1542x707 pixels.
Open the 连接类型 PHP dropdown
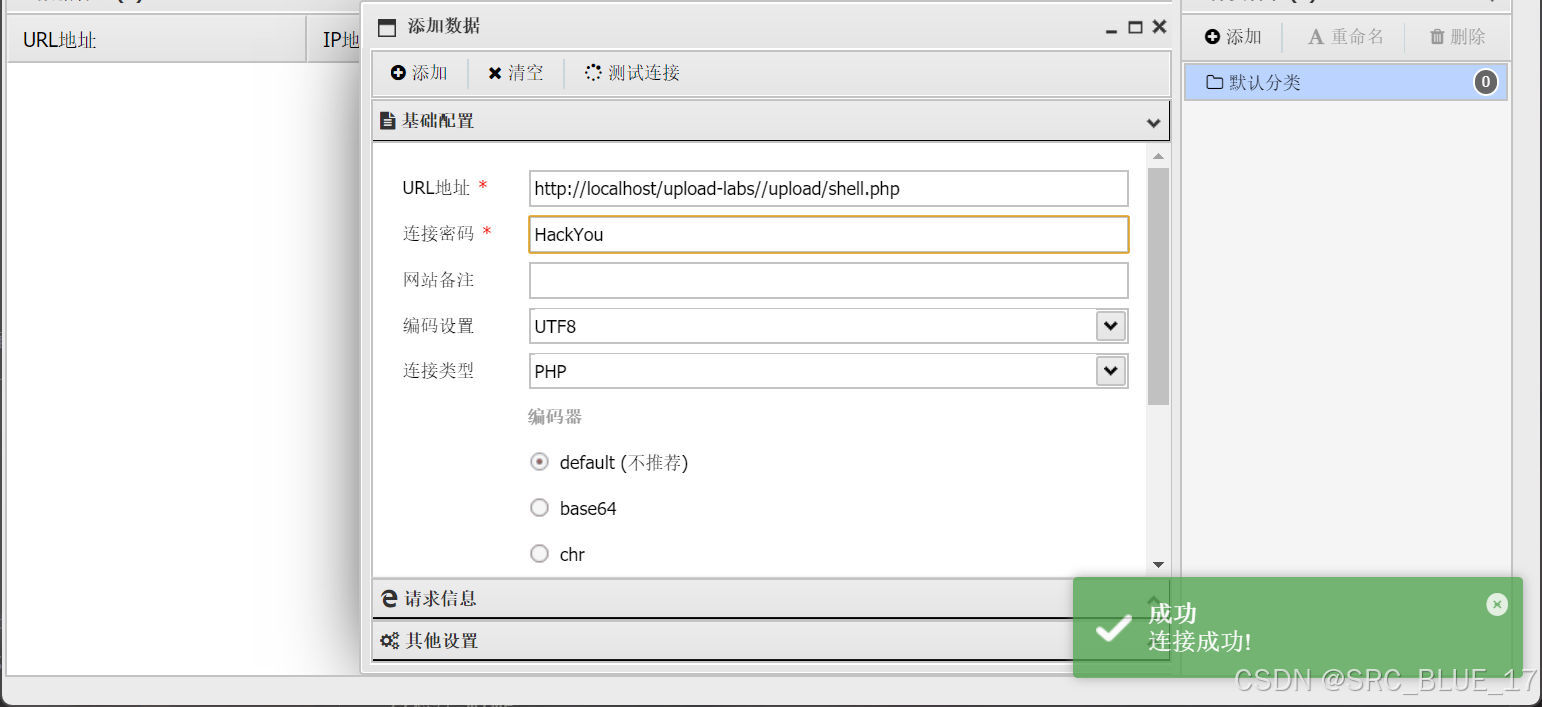[x=1110, y=370]
